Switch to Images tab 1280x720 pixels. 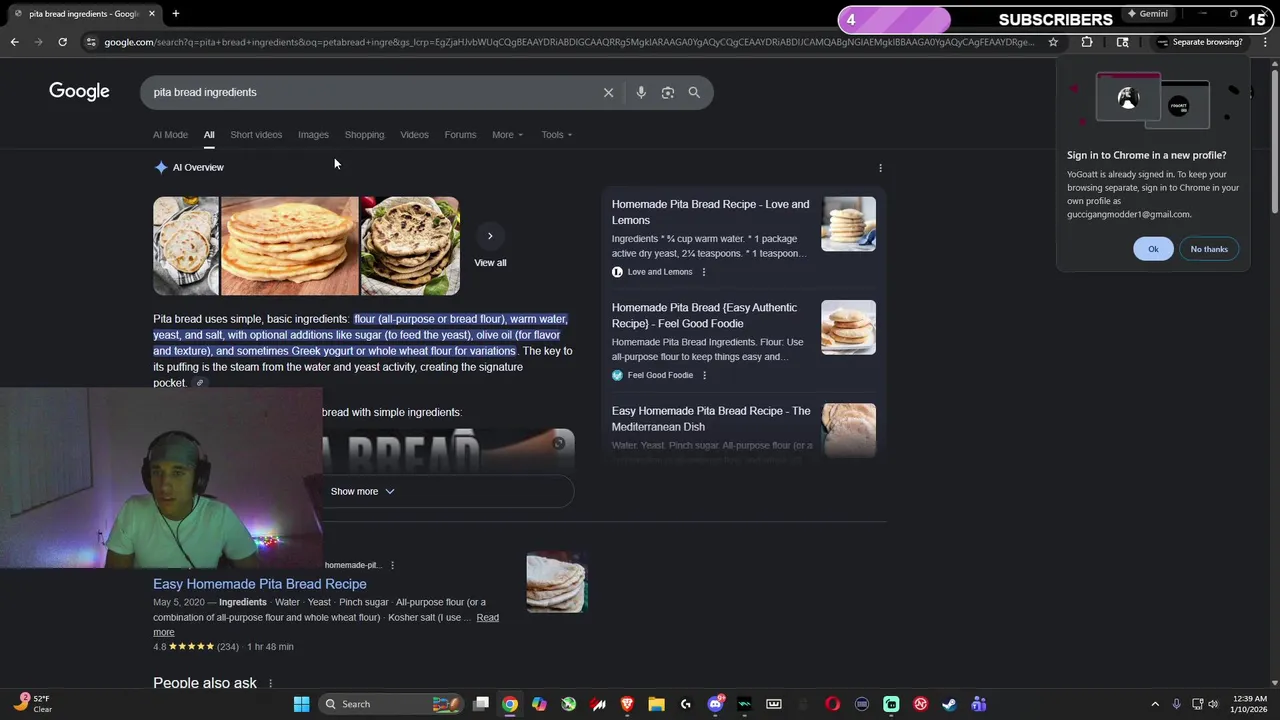pos(313,135)
